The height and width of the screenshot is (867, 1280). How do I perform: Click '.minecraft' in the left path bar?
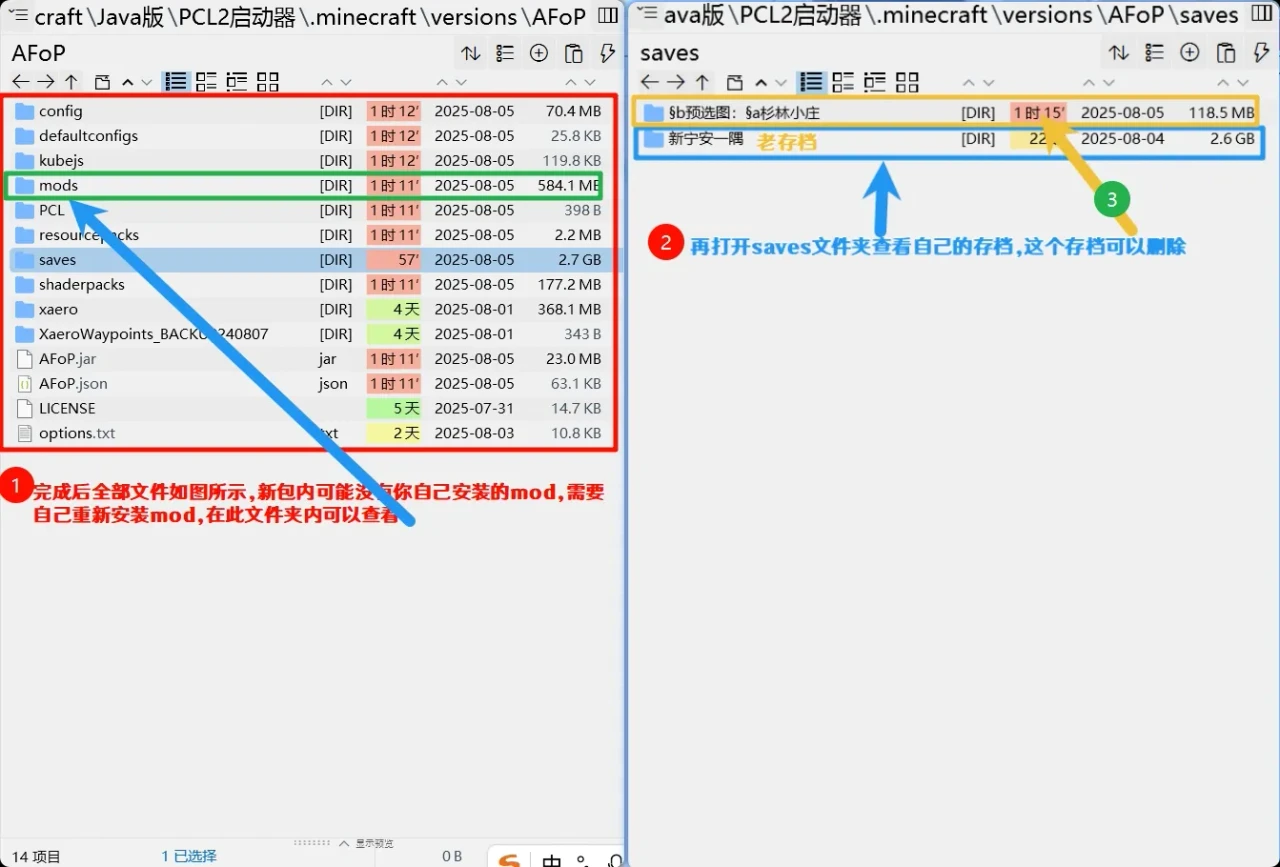click(364, 16)
